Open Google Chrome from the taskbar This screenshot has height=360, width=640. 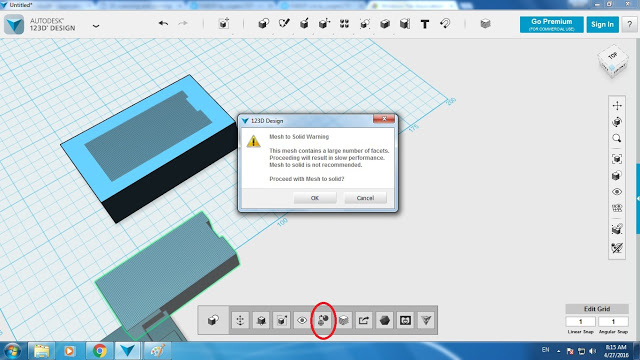tap(99, 351)
